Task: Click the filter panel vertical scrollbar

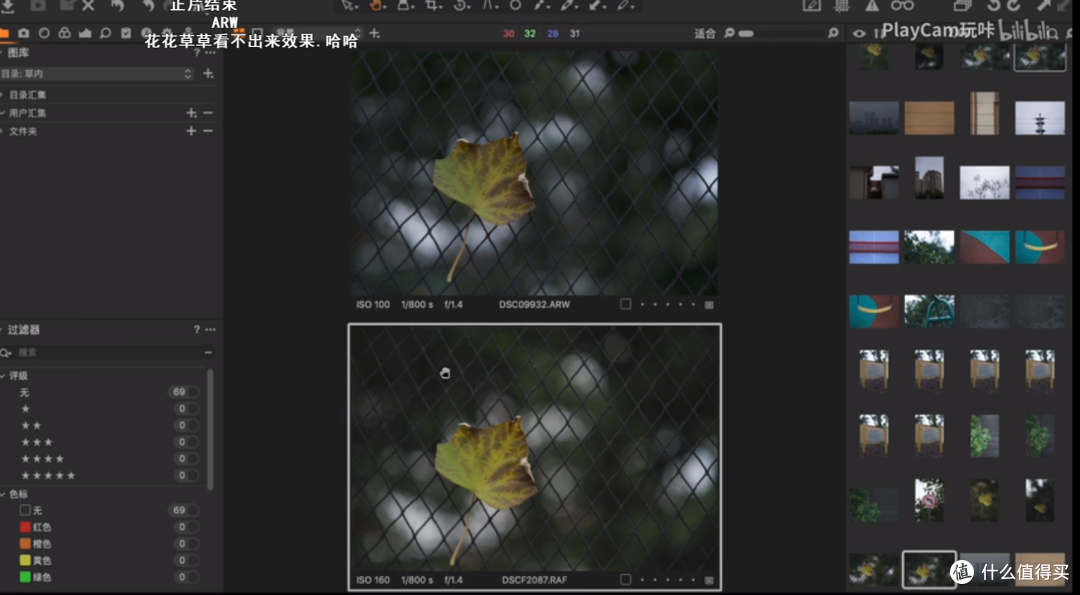Action: click(x=210, y=430)
